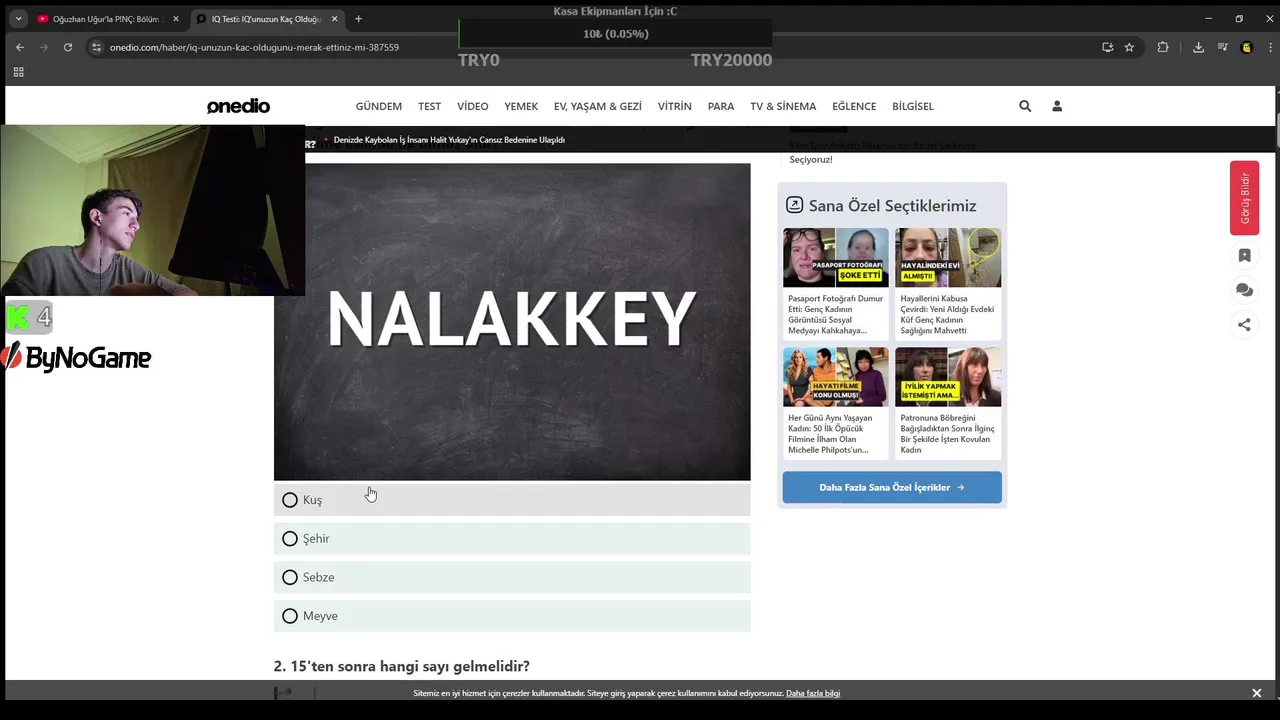The image size is (1280, 720).
Task: Open the EV, YAŞAM & GEZİ menu
Action: click(598, 106)
